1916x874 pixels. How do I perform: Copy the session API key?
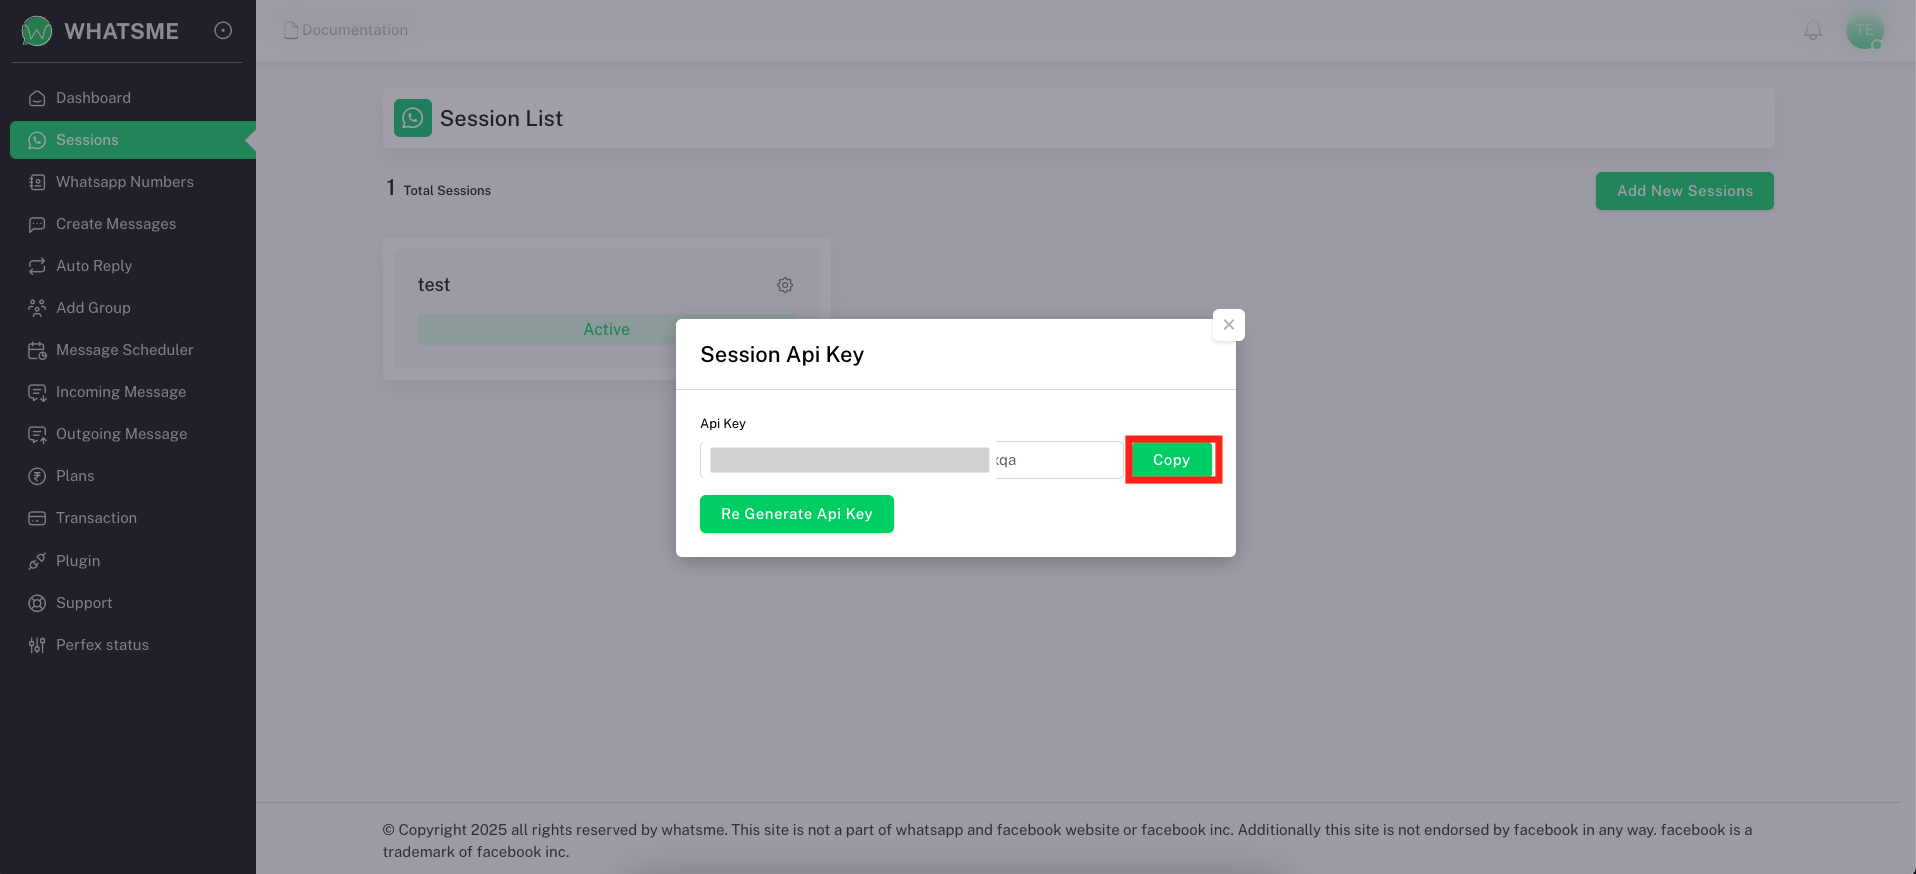pos(1171,459)
